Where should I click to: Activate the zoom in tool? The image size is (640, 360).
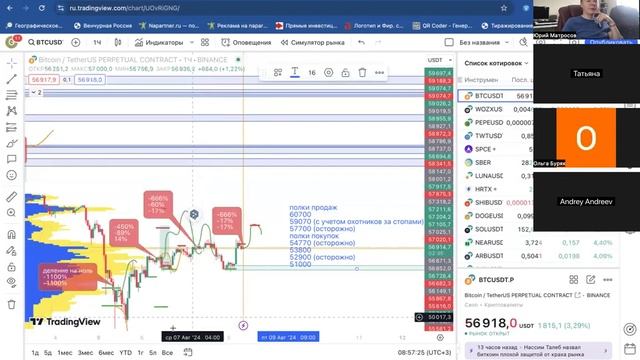pyautogui.click(x=11, y=213)
